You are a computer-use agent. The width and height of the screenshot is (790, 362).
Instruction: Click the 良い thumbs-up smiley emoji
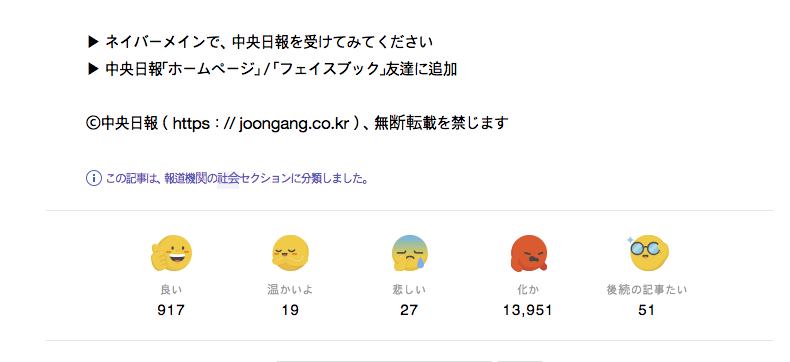pyautogui.click(x=171, y=254)
